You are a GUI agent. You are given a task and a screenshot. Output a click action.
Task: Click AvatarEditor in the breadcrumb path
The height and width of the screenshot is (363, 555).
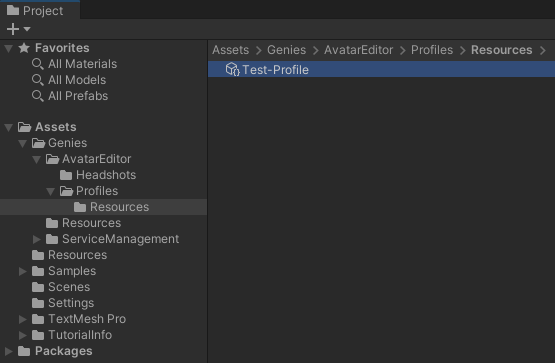358,50
